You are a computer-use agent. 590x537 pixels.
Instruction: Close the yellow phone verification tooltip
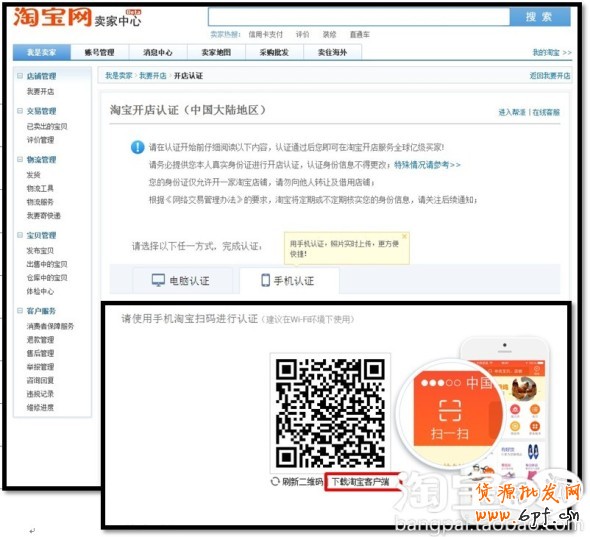[x=404, y=236]
